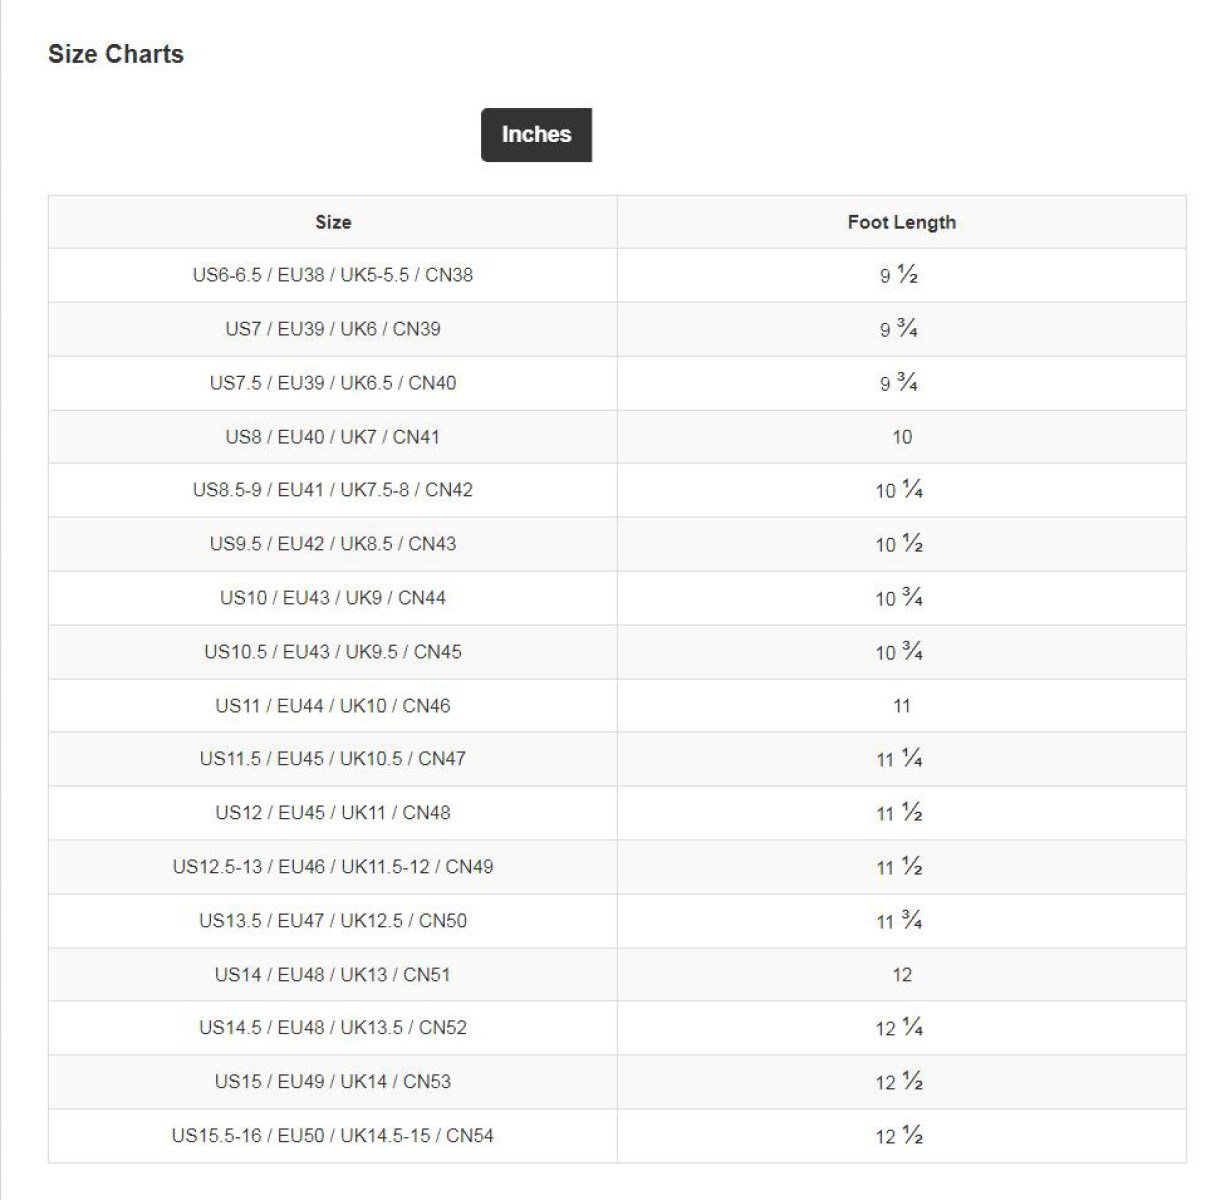
Task: Click the US10.5 / EU43 / CN45 size
Action: click(333, 652)
